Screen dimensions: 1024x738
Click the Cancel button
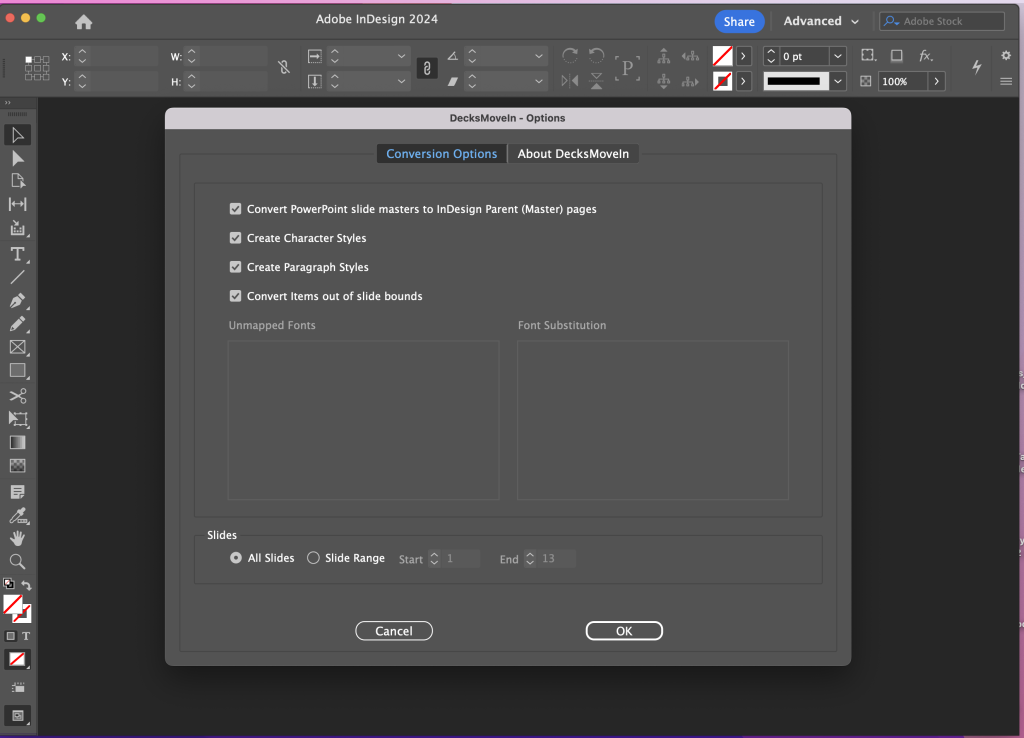394,631
